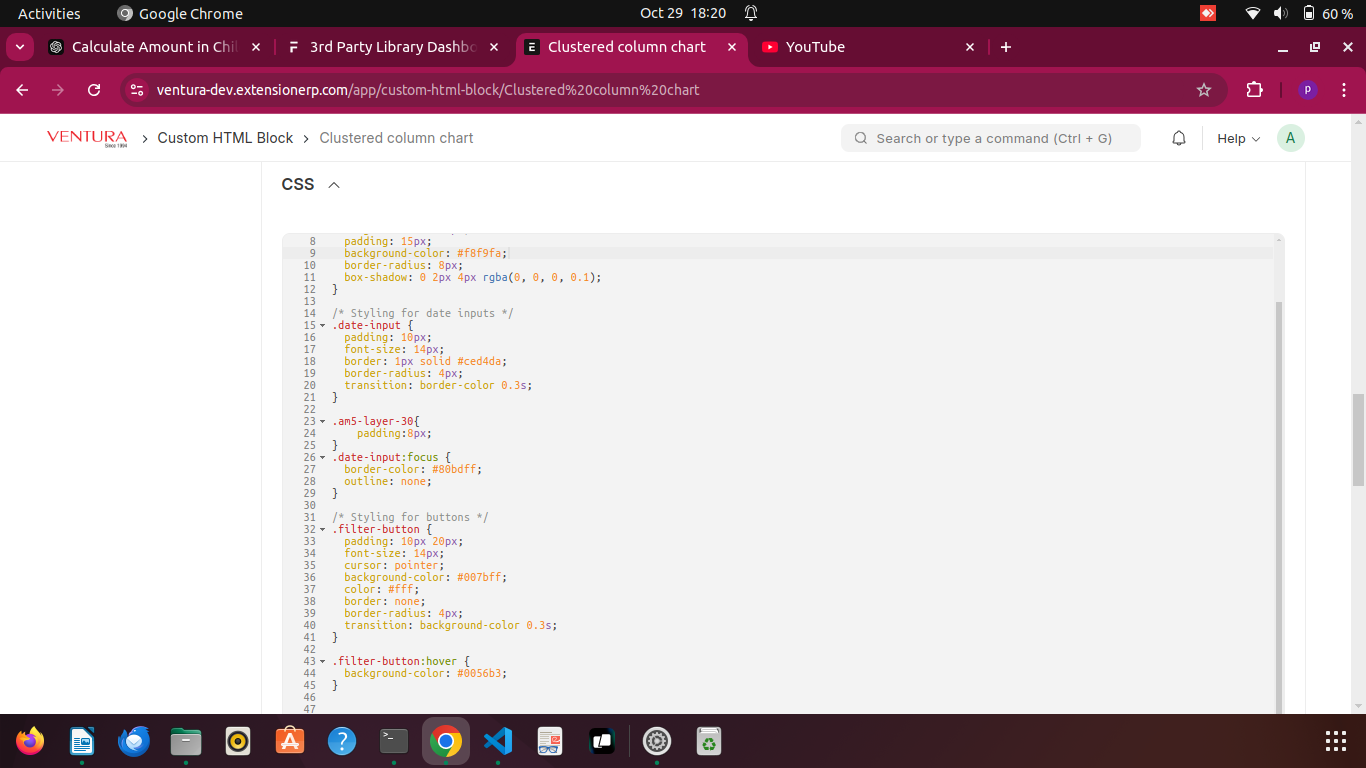Open the Help icon in the dock
The height and width of the screenshot is (768, 1366).
(342, 741)
